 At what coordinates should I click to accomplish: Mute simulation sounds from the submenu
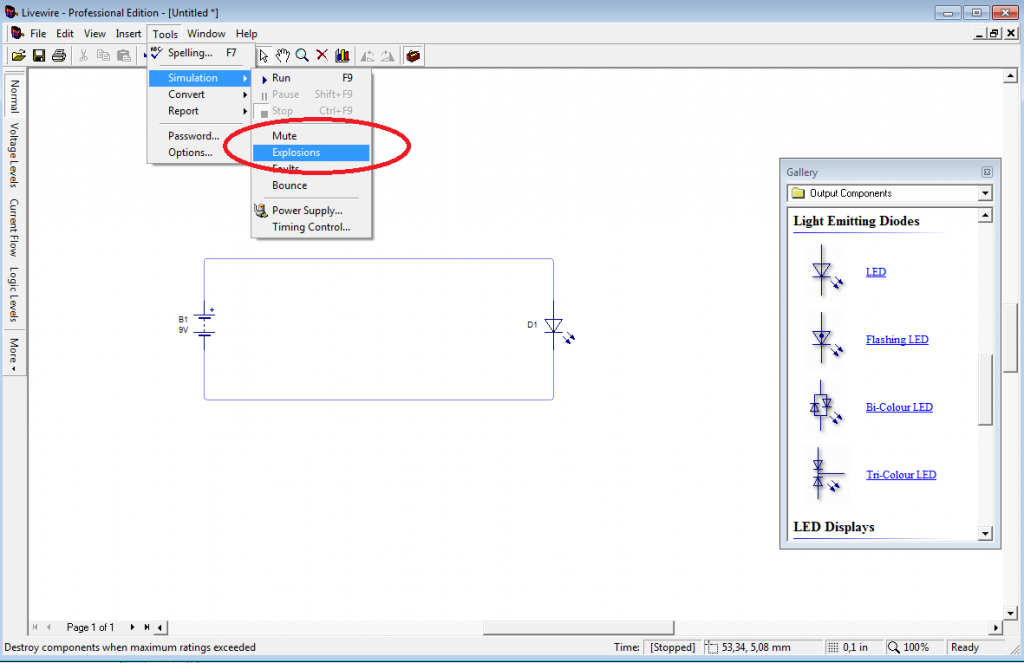284,135
